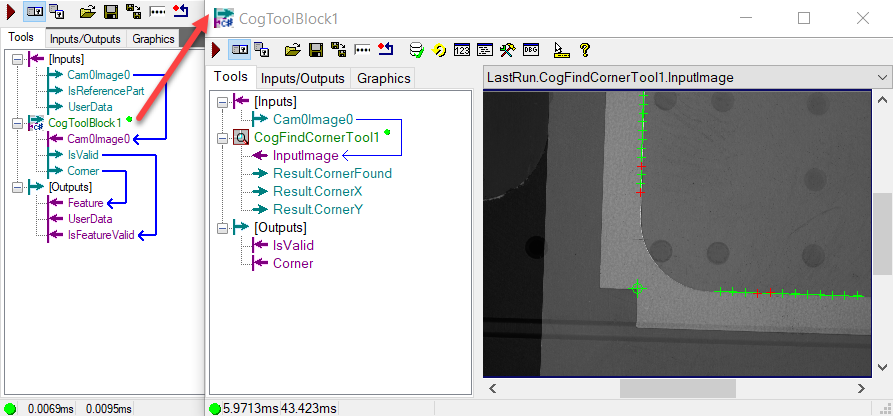Switch to the Graphics tab in CogToolBlock1
The width and height of the screenshot is (893, 416).
tap(383, 79)
